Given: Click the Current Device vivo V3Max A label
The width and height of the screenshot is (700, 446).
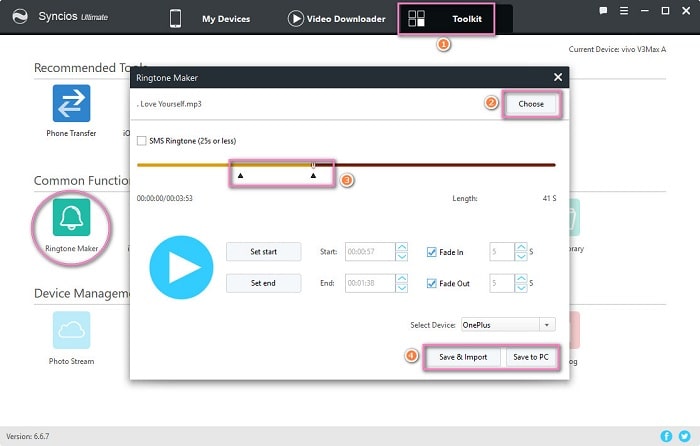Looking at the screenshot, I should tap(617, 50).
